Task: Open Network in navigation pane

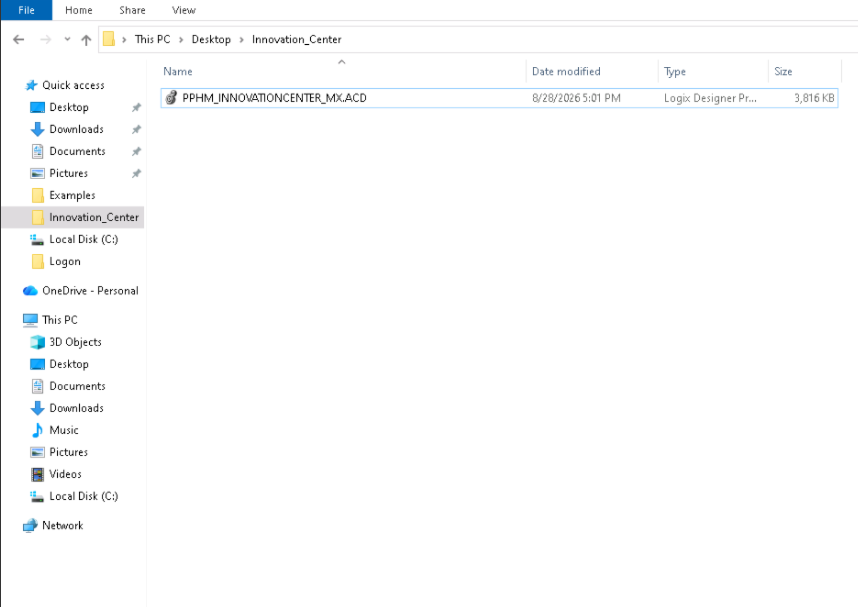Action: (62, 525)
